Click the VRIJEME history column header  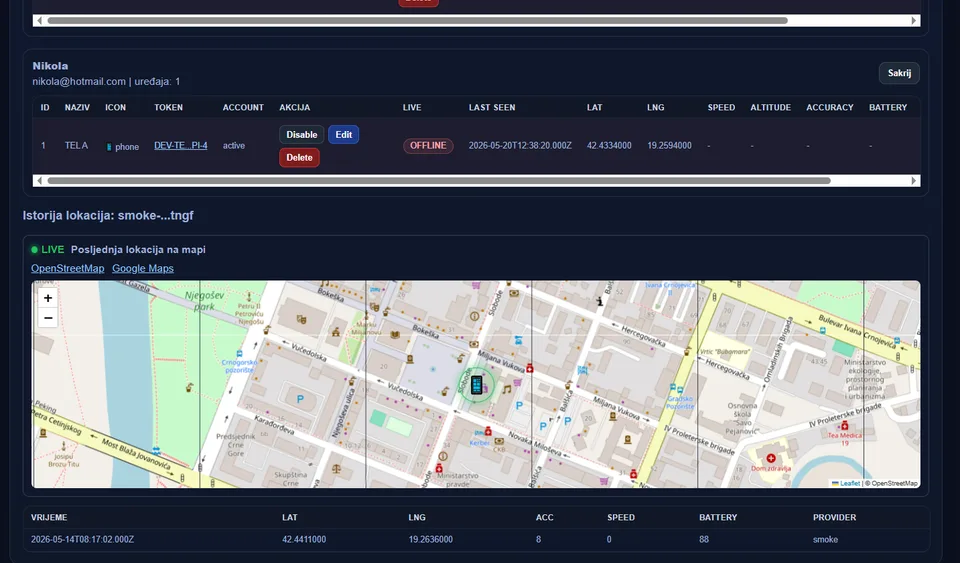(49, 517)
